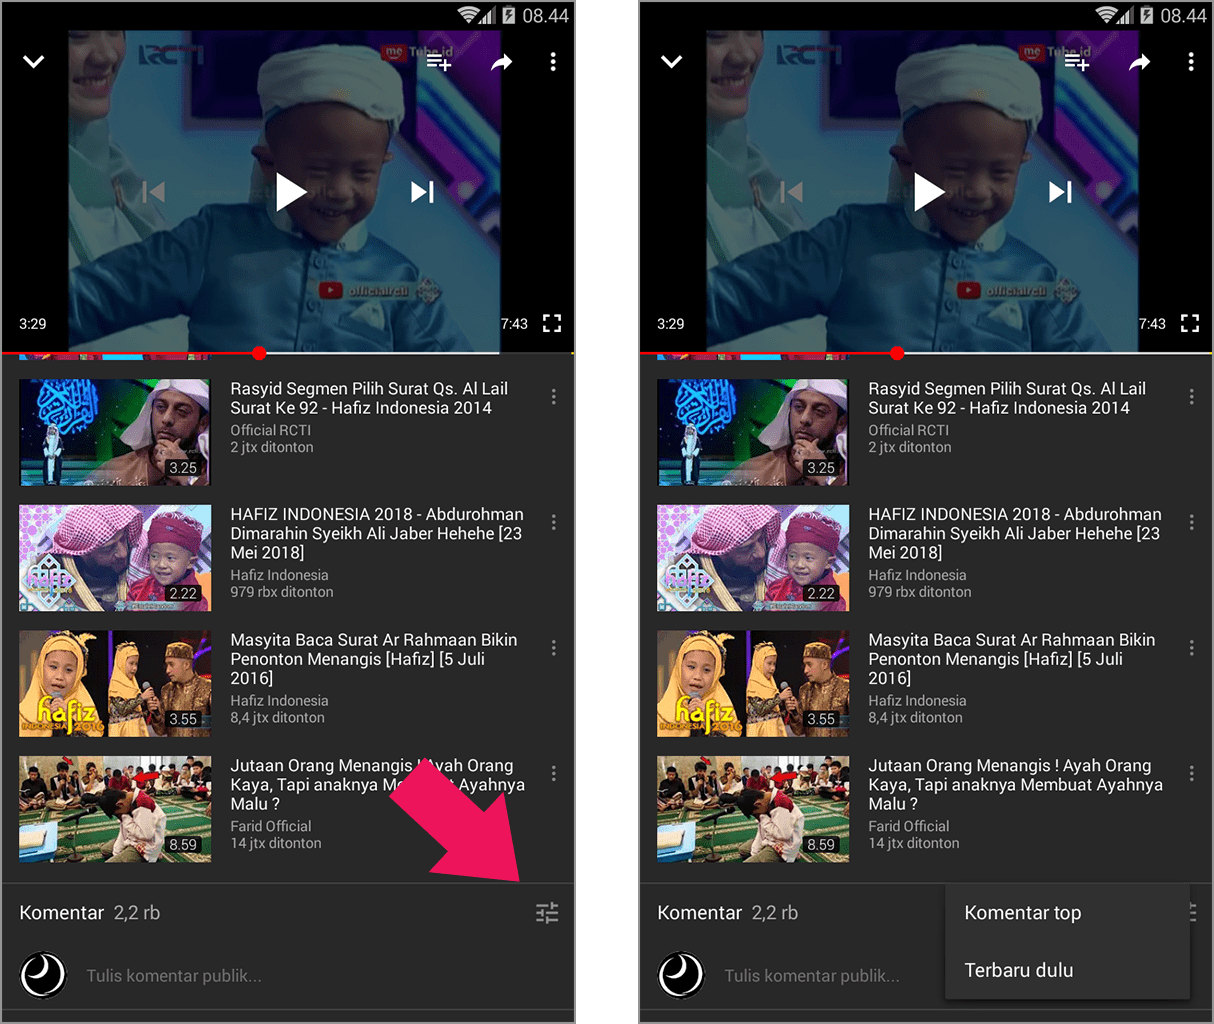Tap Komentar 2,2 rb header in right screenshot
The image size is (1214, 1024).
coord(728,913)
